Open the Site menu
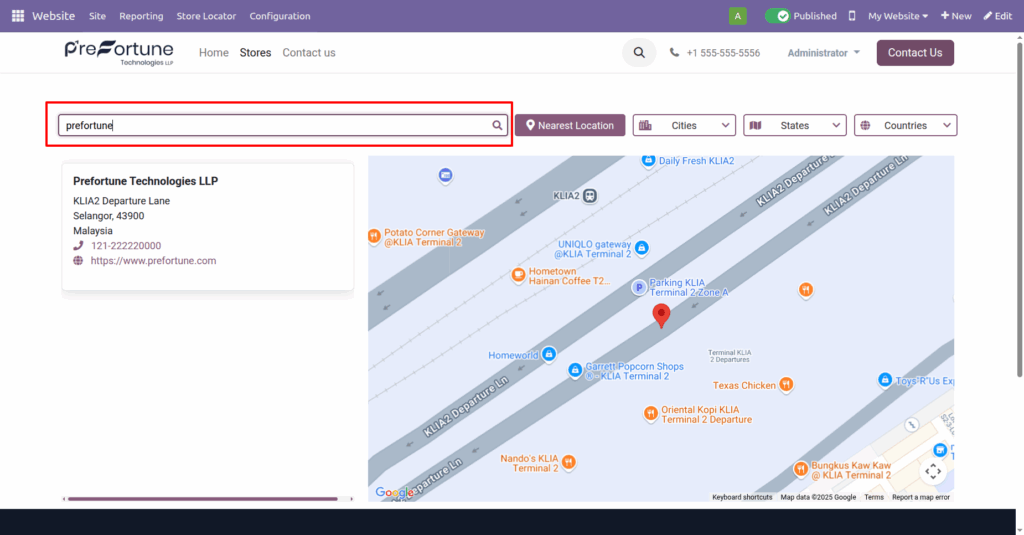 (x=97, y=16)
